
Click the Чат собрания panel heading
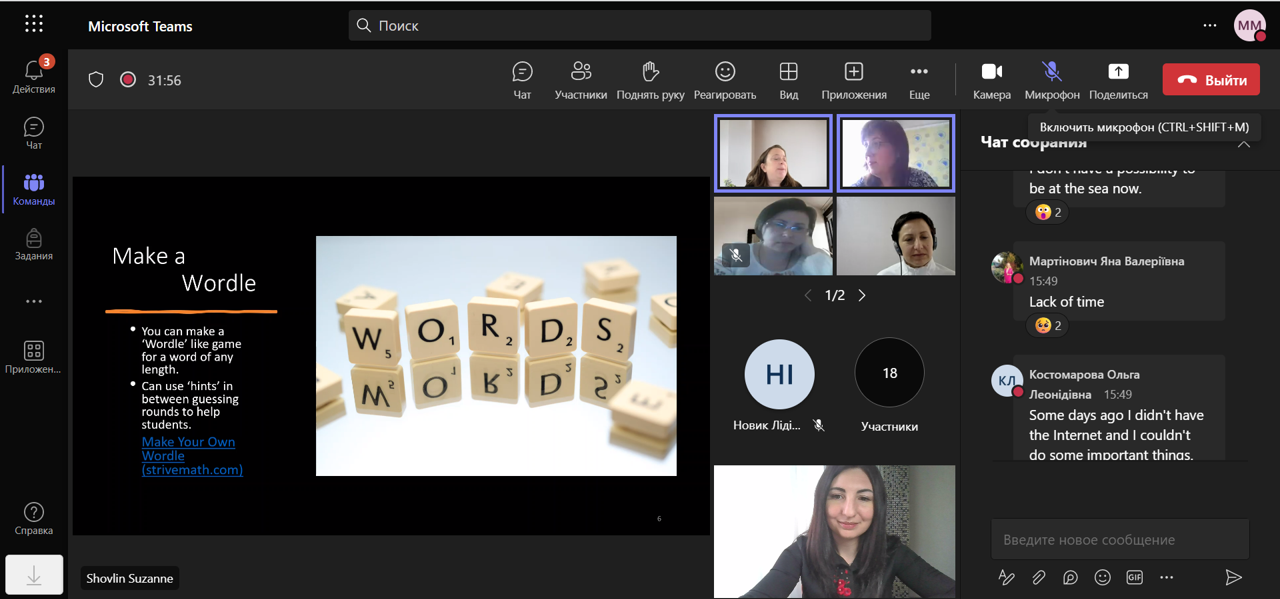[1034, 142]
